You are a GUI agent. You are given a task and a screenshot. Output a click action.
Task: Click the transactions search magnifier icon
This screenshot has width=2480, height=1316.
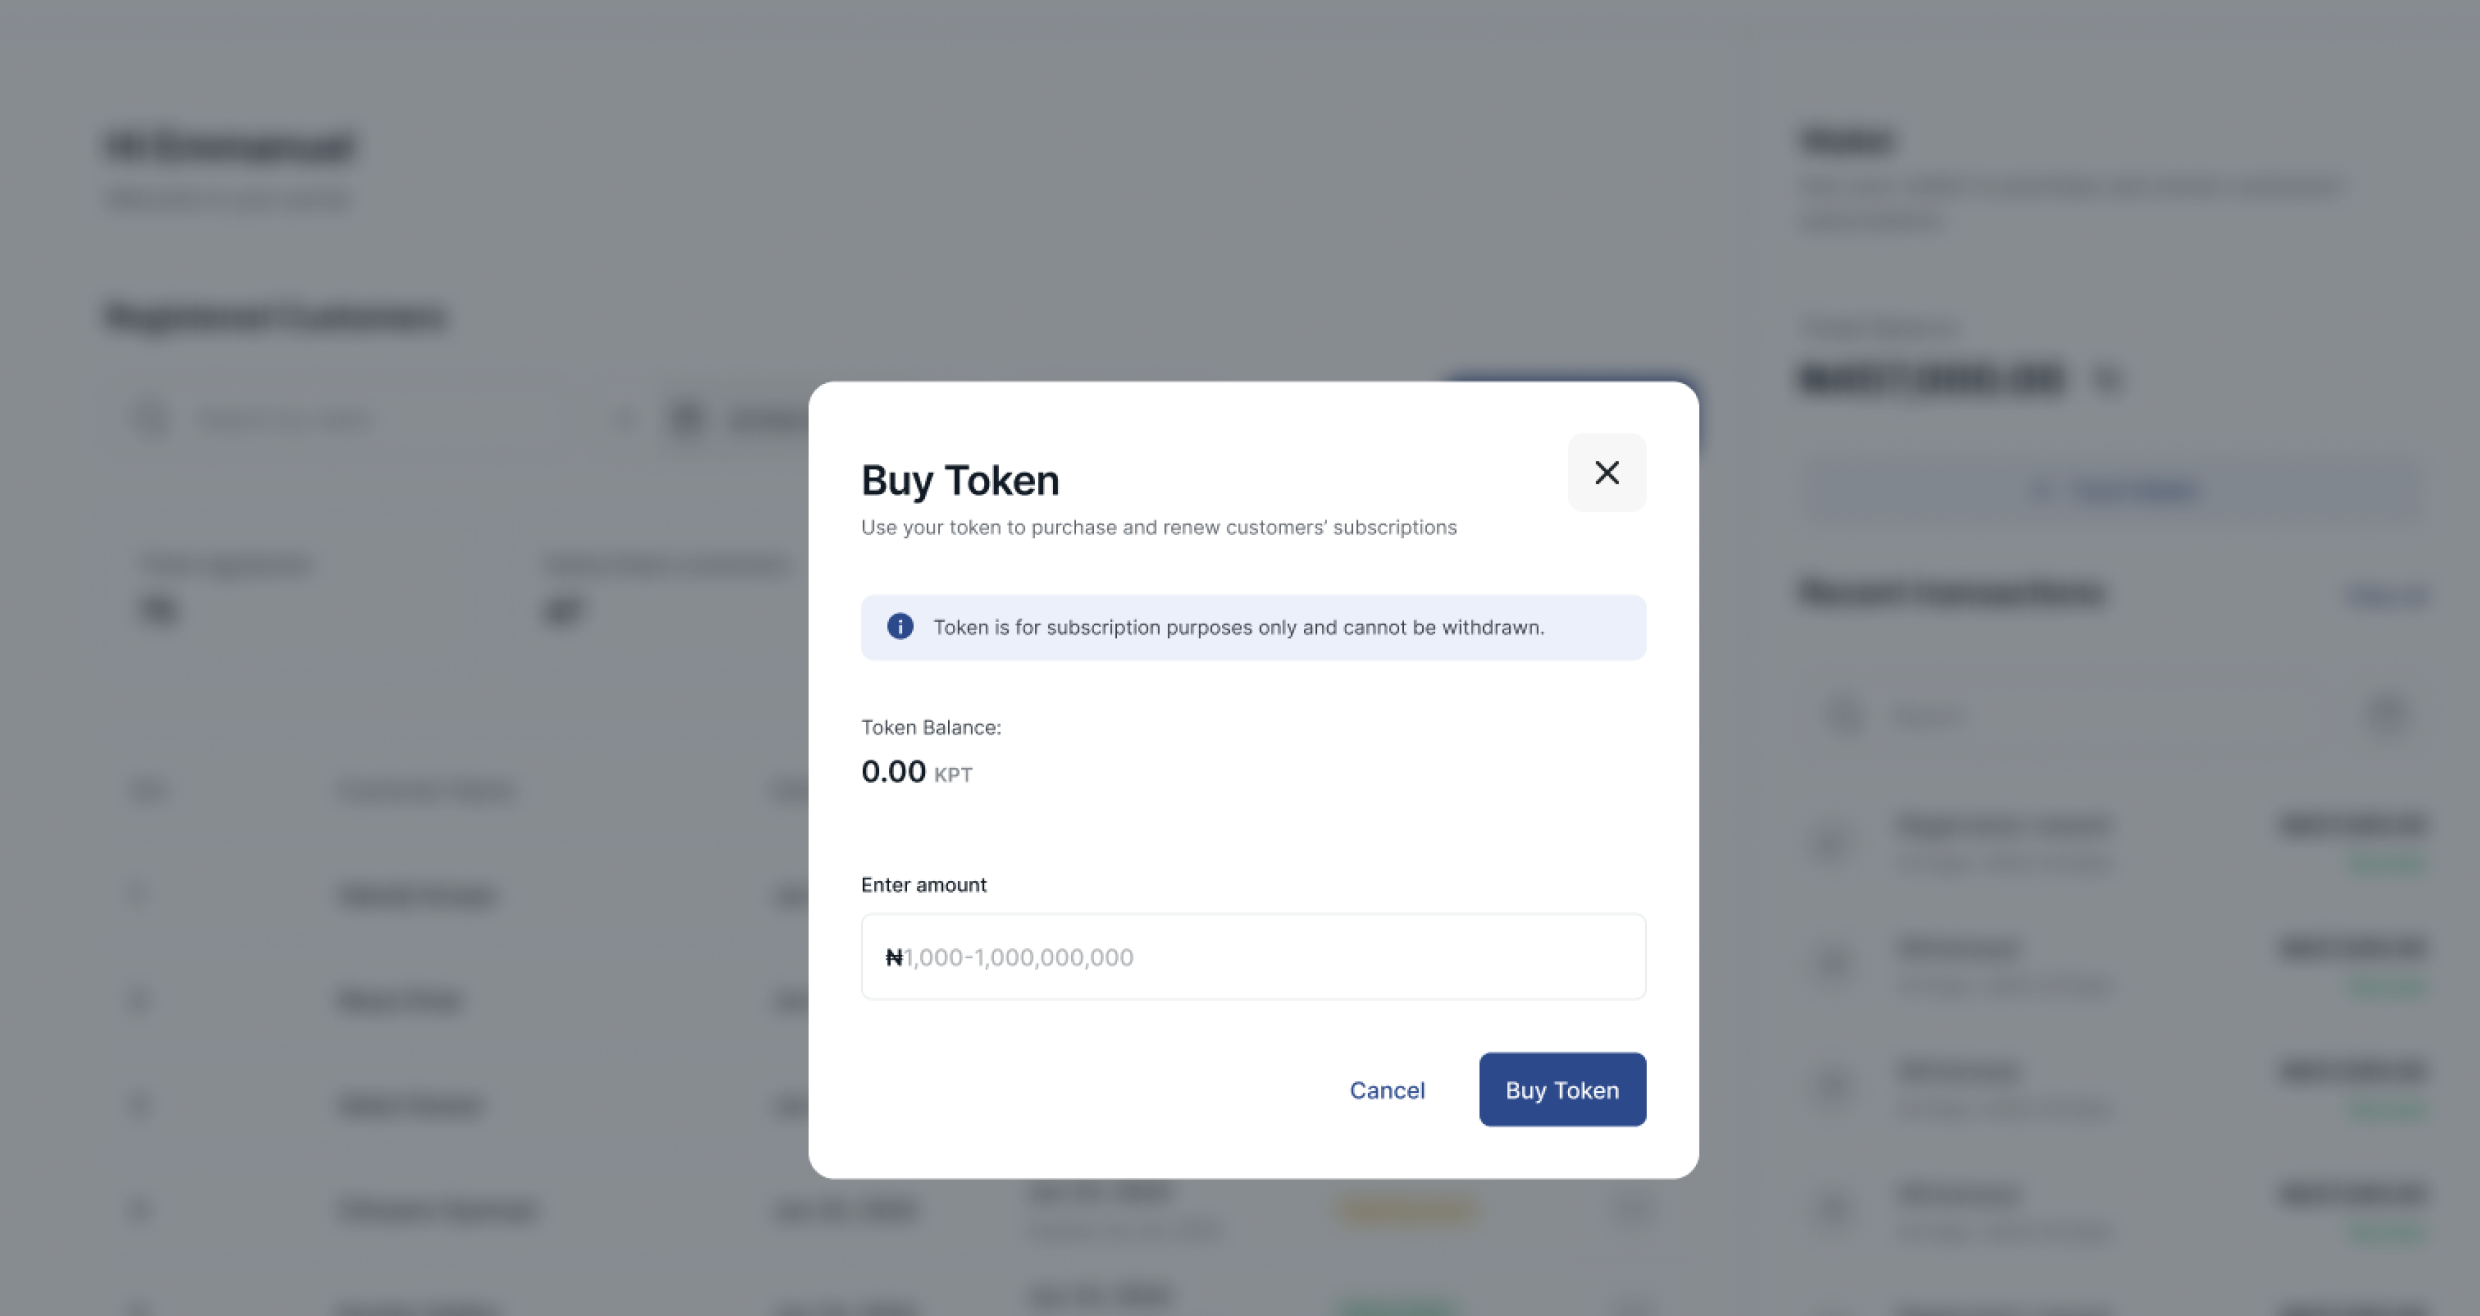point(1843,714)
